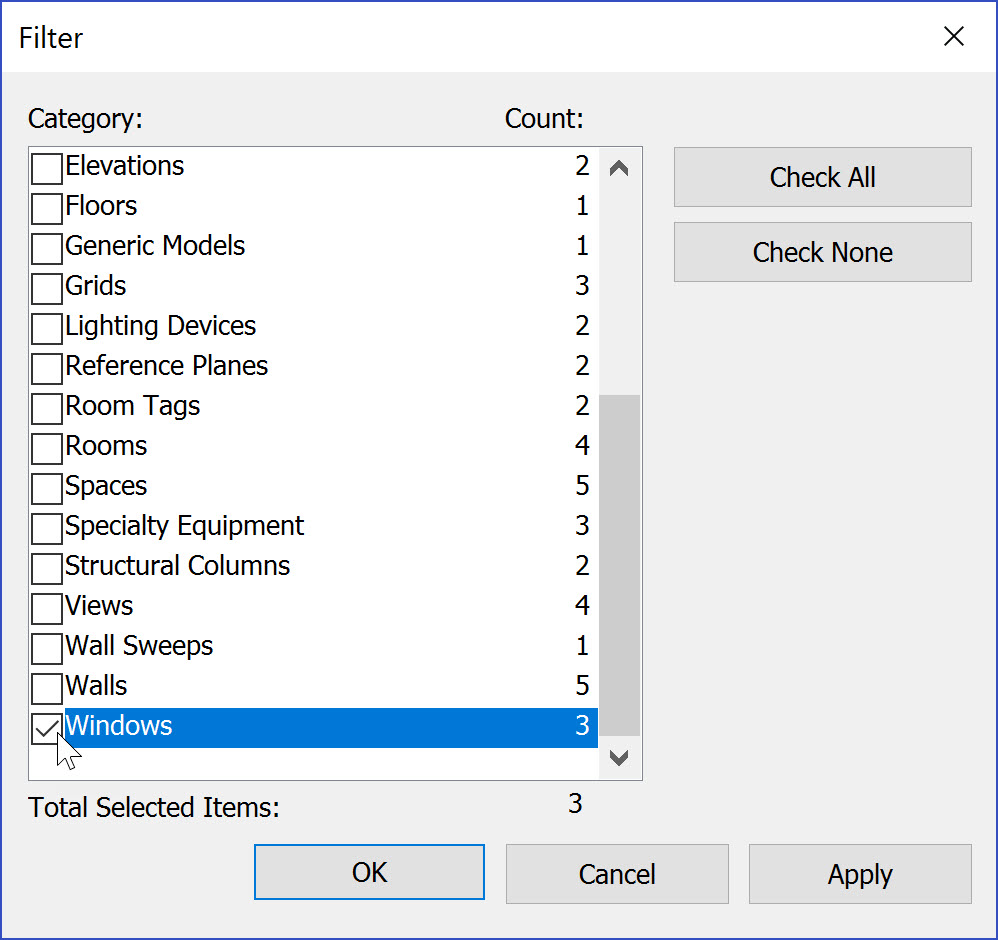This screenshot has height=940, width=998.
Task: Check the Elevations category
Action: (45, 168)
